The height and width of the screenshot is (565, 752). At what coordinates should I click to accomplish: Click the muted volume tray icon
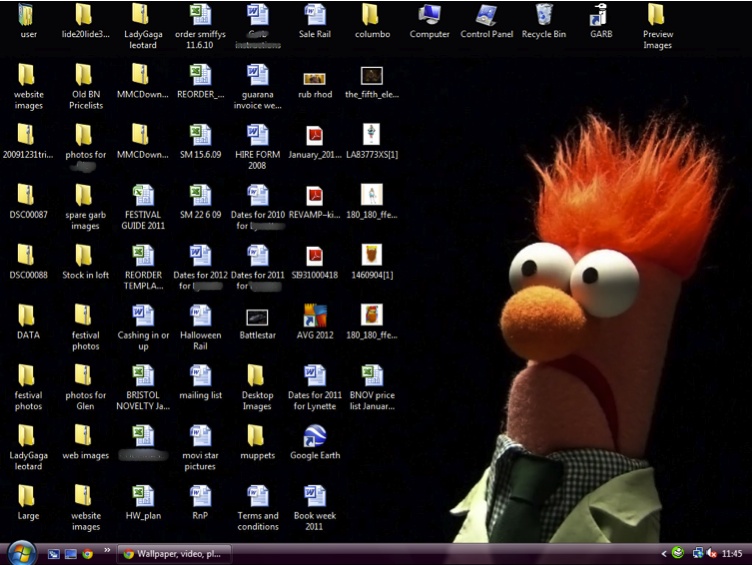click(x=712, y=553)
